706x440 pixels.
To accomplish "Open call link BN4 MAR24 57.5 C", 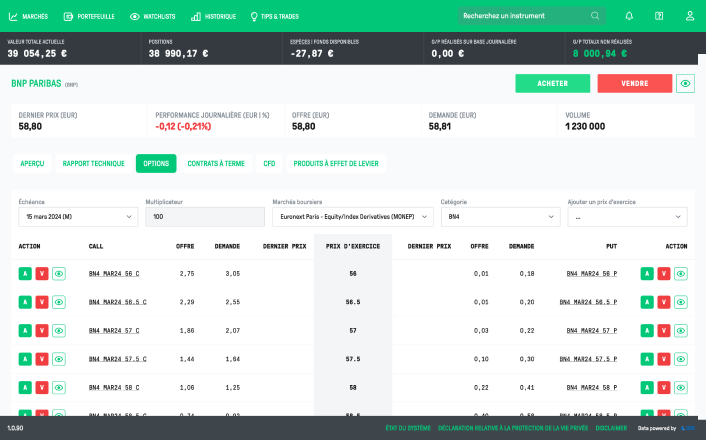I will (x=118, y=359).
